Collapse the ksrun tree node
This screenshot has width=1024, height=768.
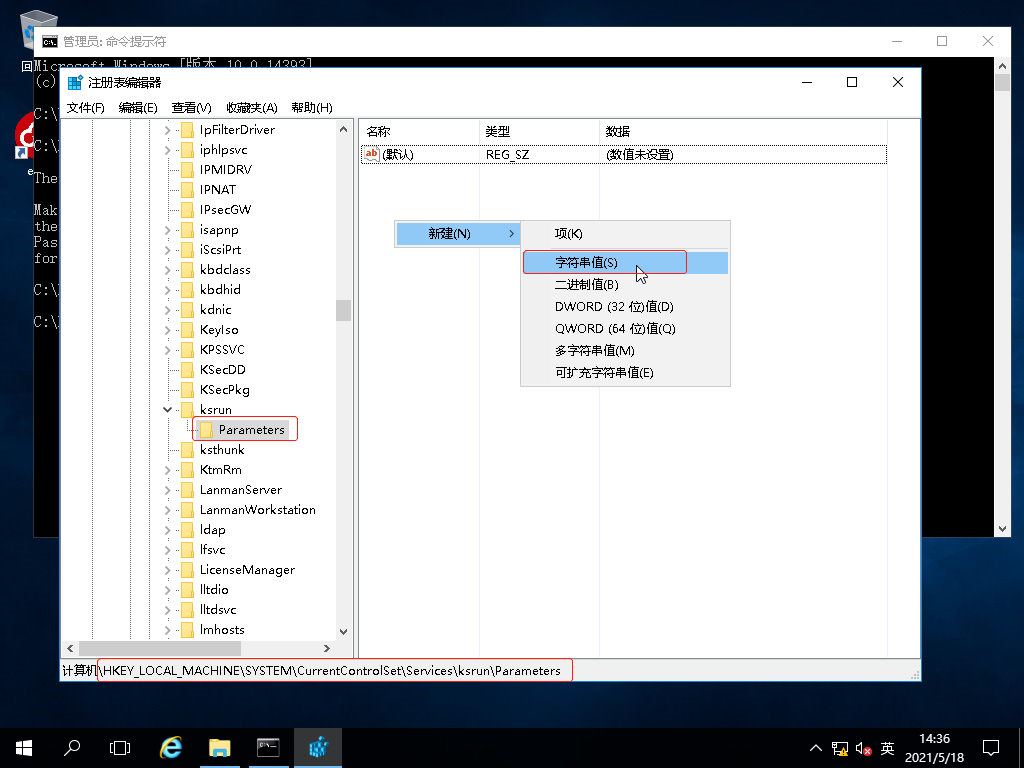(x=167, y=410)
